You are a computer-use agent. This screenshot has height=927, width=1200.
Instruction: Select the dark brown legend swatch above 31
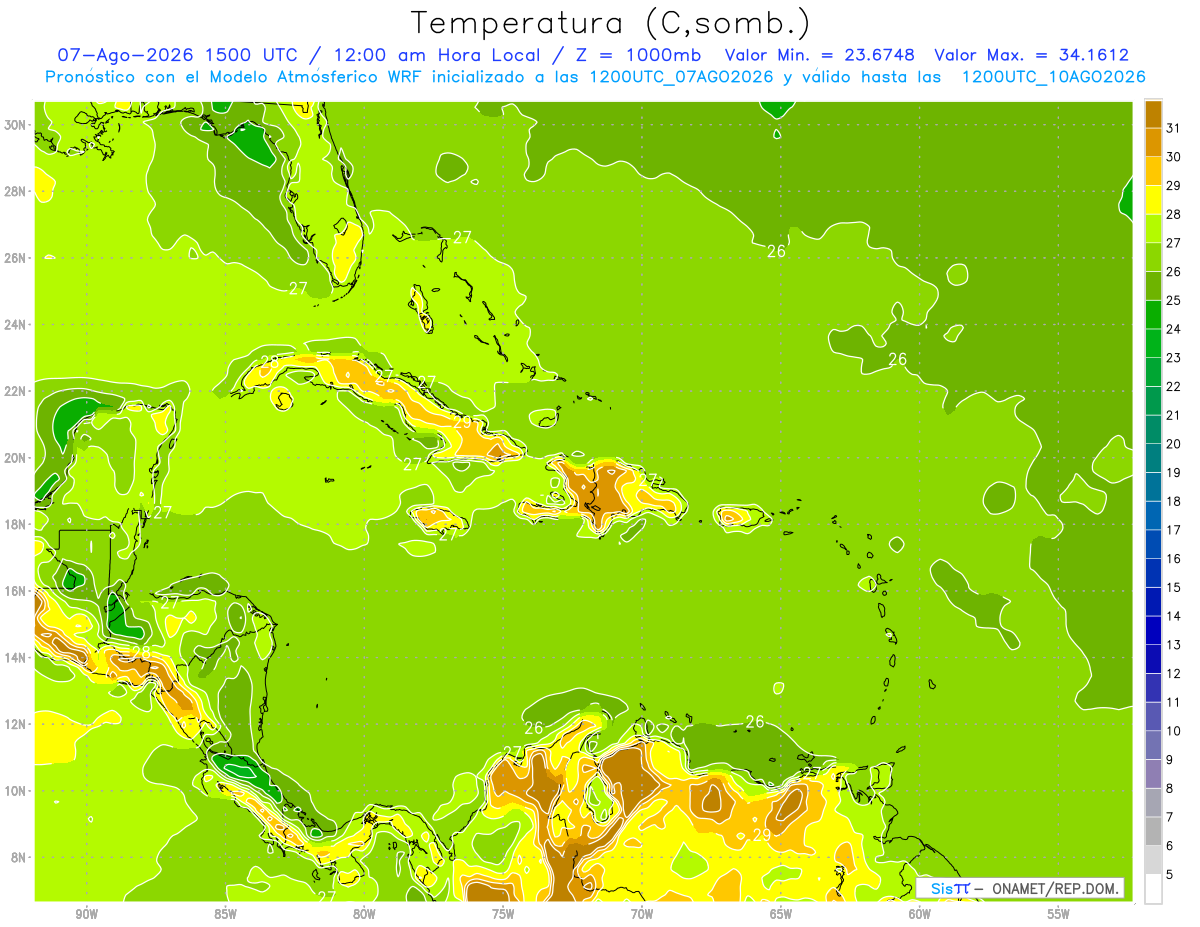click(x=1153, y=114)
